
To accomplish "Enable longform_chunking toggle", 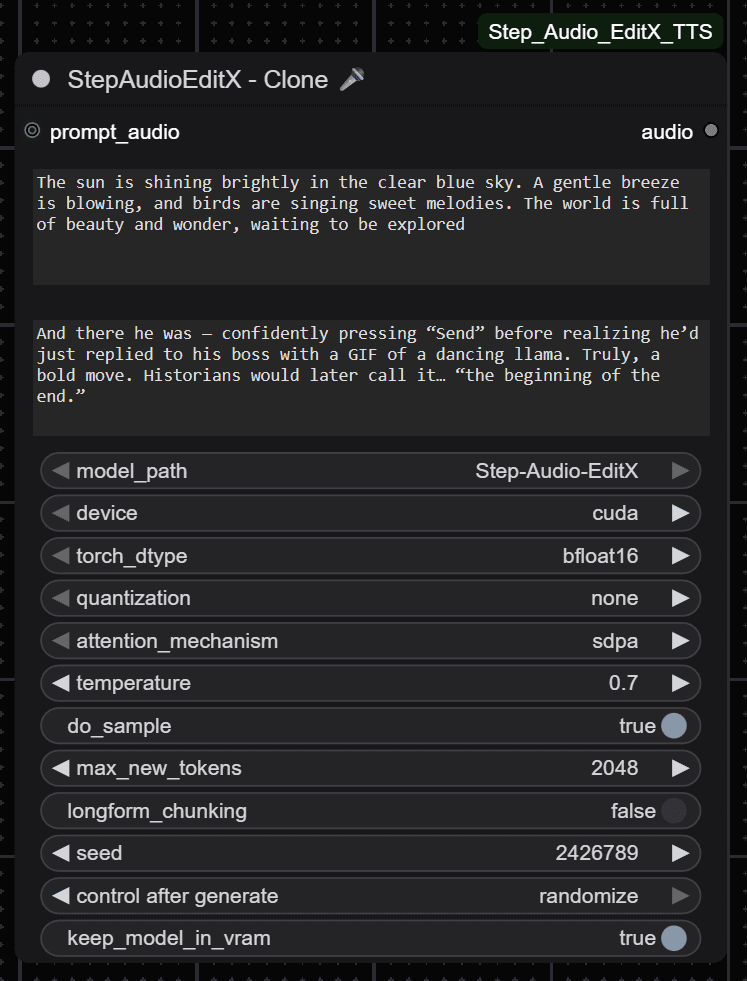I will (x=674, y=811).
